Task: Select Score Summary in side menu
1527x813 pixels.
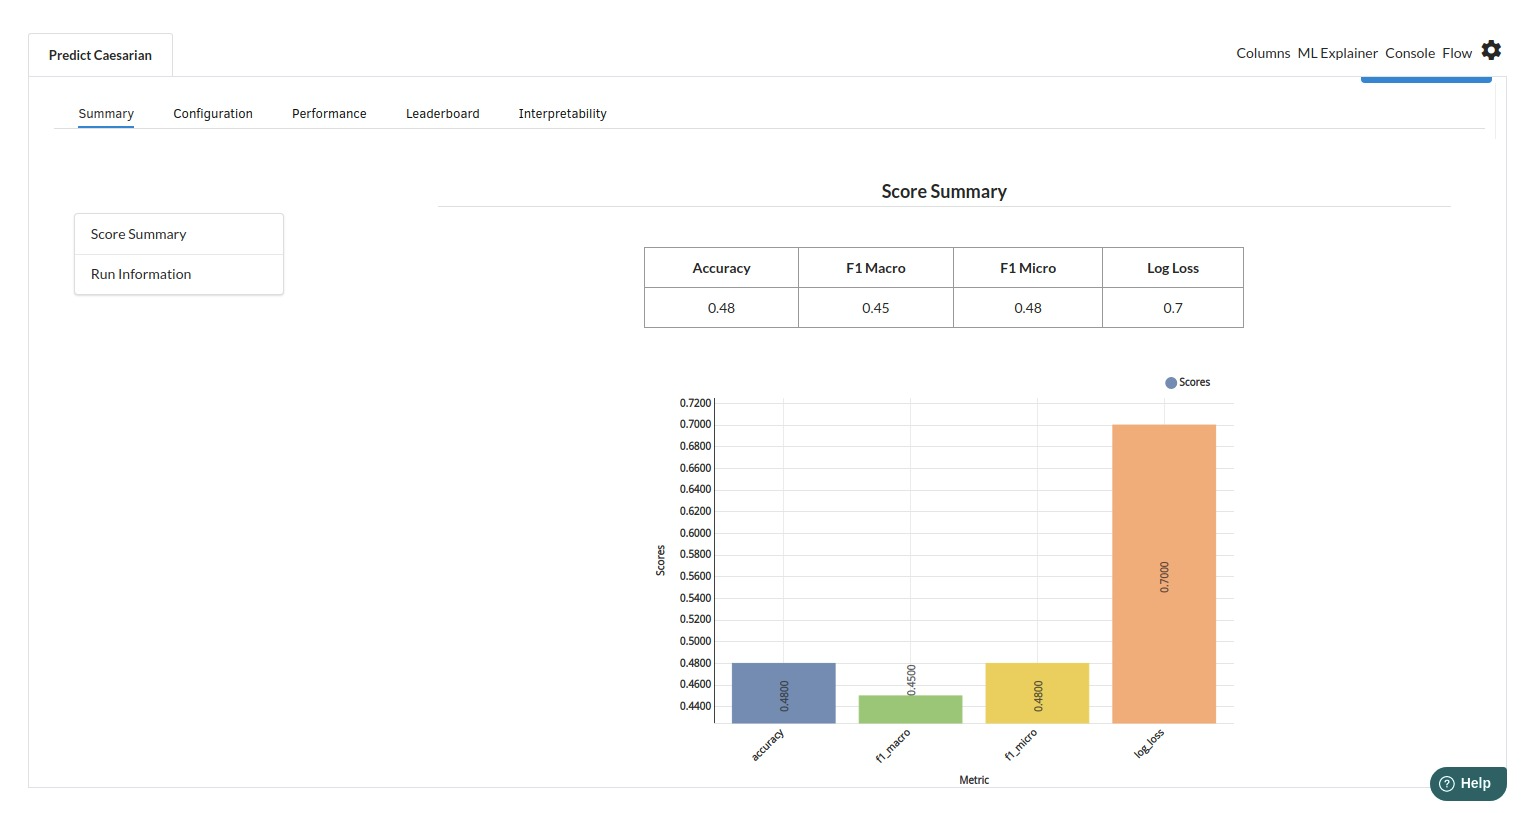Action: click(x=179, y=234)
